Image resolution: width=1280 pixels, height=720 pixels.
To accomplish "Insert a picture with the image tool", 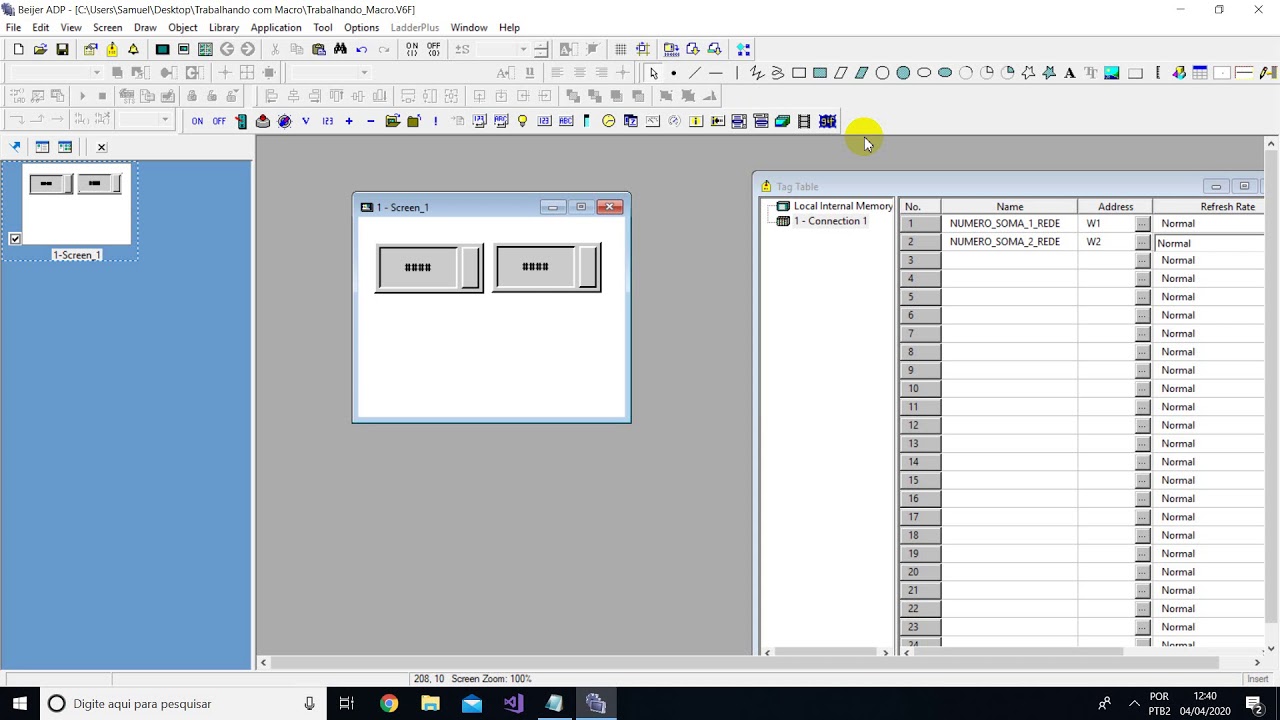I will pos(1111,73).
